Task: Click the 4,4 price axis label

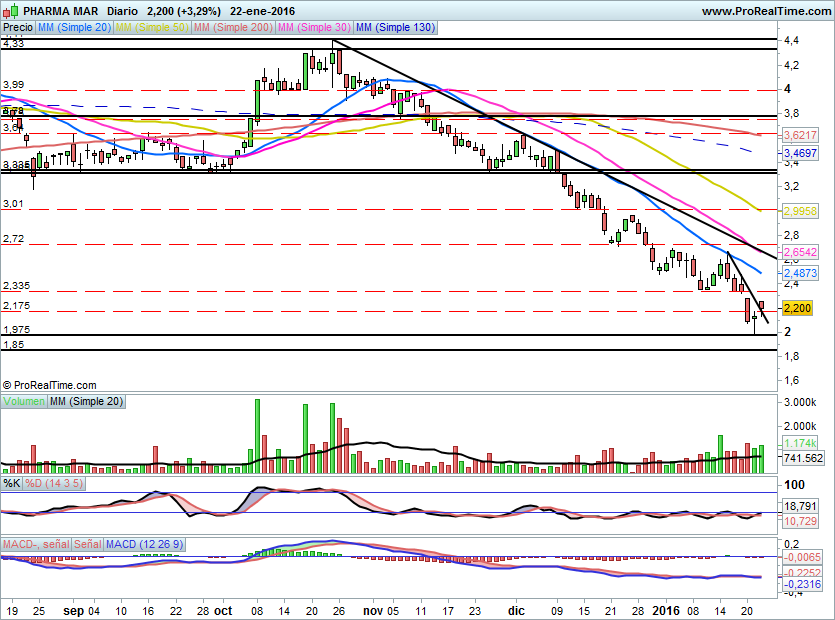Action: point(791,40)
